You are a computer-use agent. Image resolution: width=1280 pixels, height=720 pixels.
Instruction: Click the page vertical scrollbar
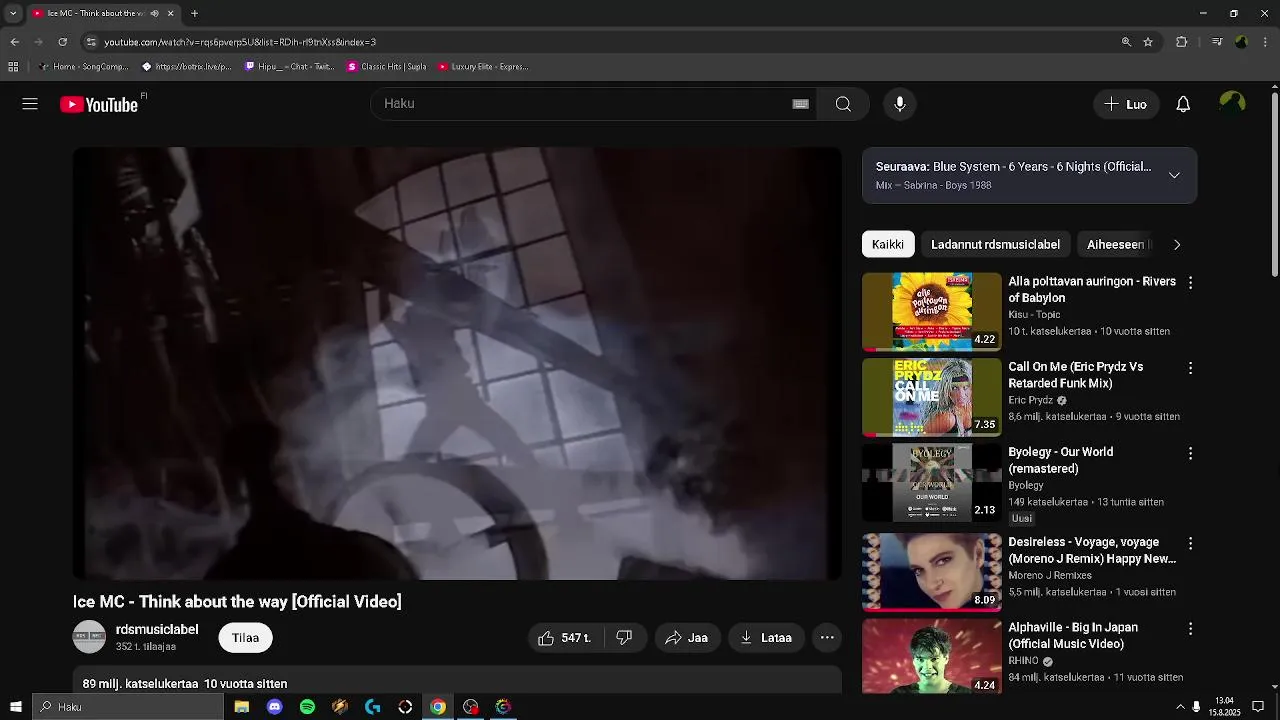[1274, 185]
